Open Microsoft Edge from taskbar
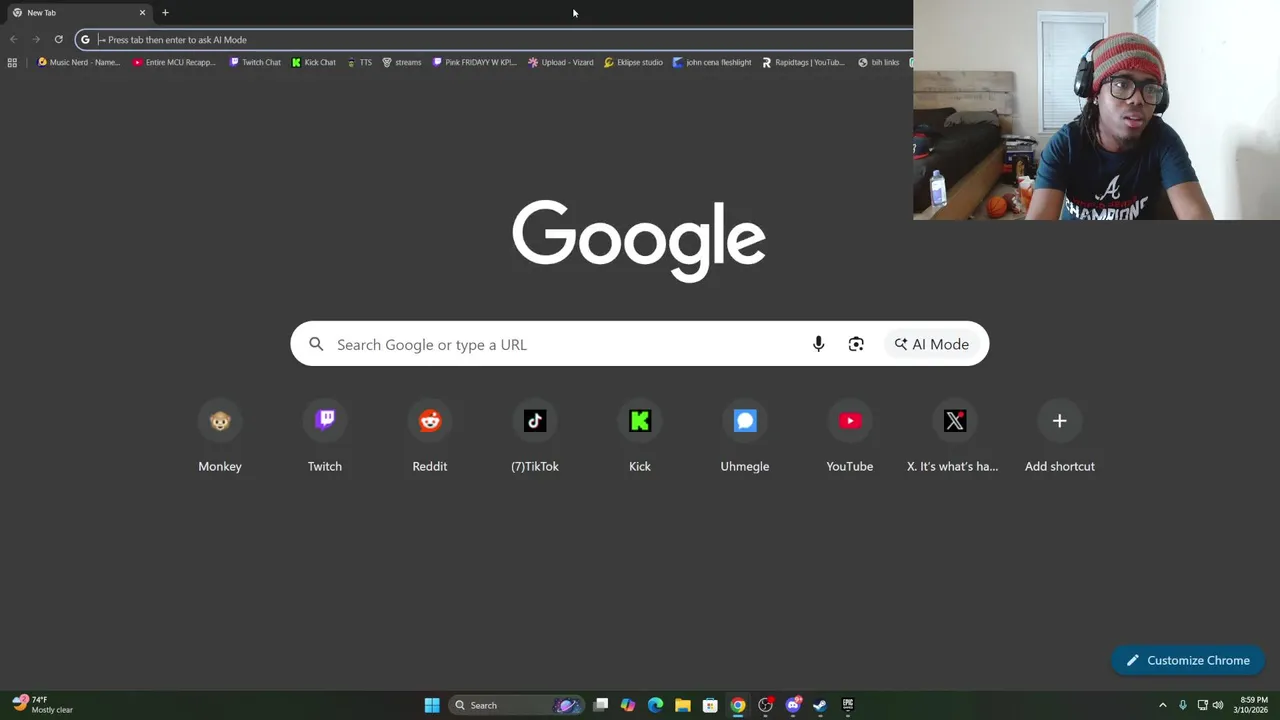This screenshot has height=720, width=1280. point(655,705)
